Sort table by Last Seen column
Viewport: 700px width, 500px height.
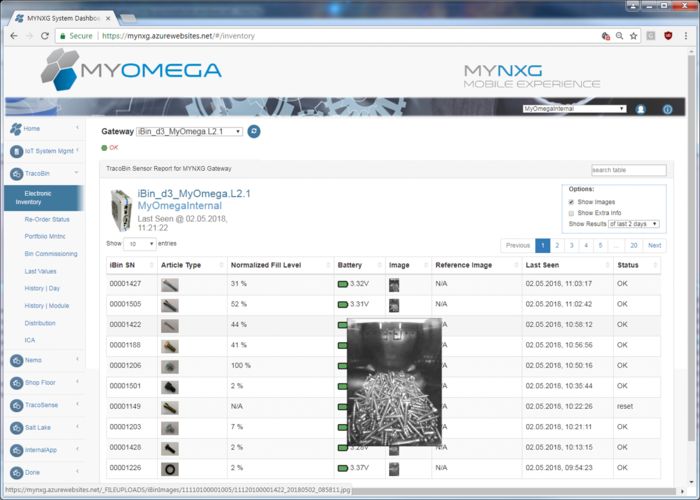tap(567, 265)
